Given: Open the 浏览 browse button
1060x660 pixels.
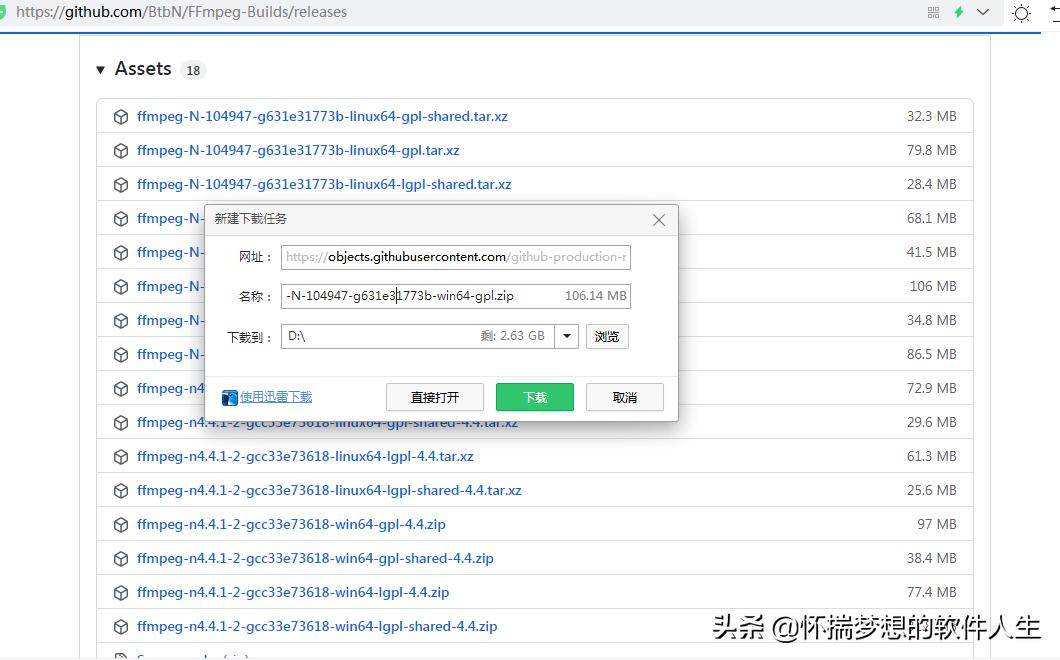Looking at the screenshot, I should coord(606,336).
